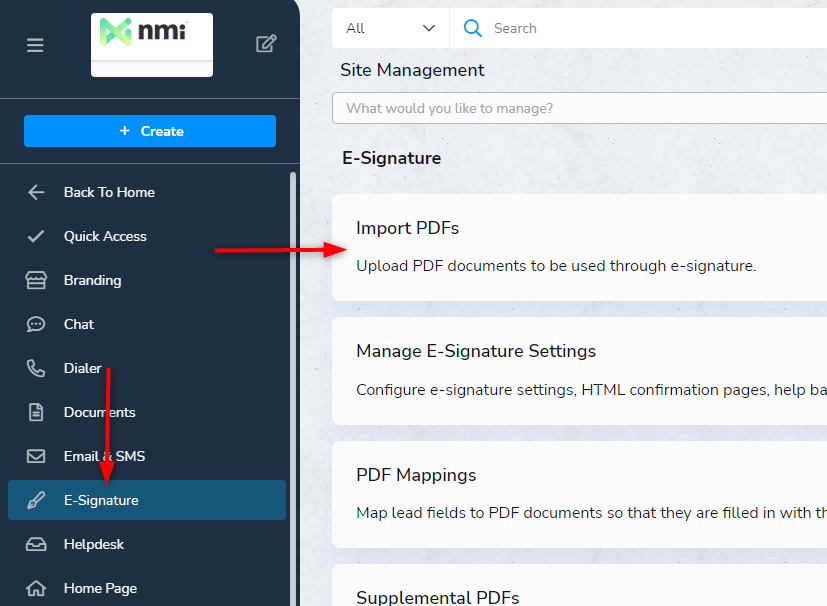
Task: Click the blue Create button
Action: click(x=150, y=131)
